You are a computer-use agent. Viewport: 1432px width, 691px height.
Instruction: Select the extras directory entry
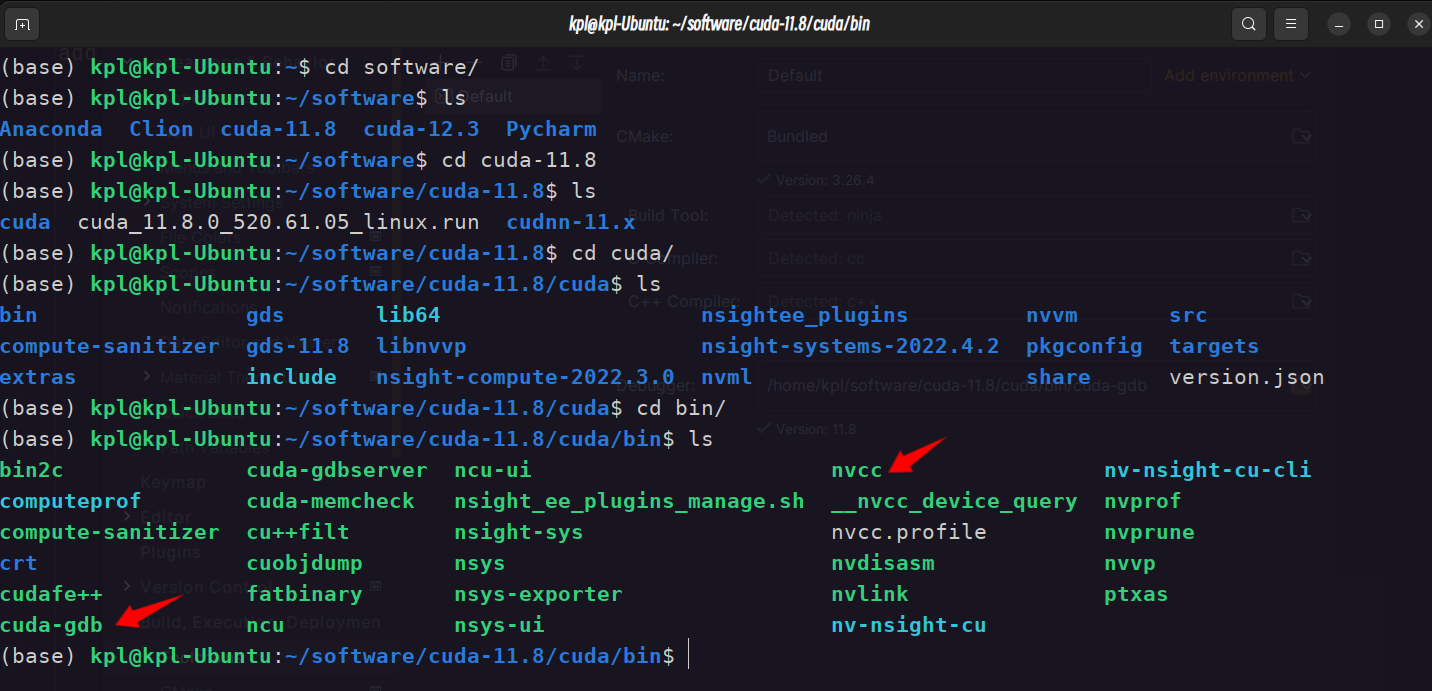[x=38, y=377]
